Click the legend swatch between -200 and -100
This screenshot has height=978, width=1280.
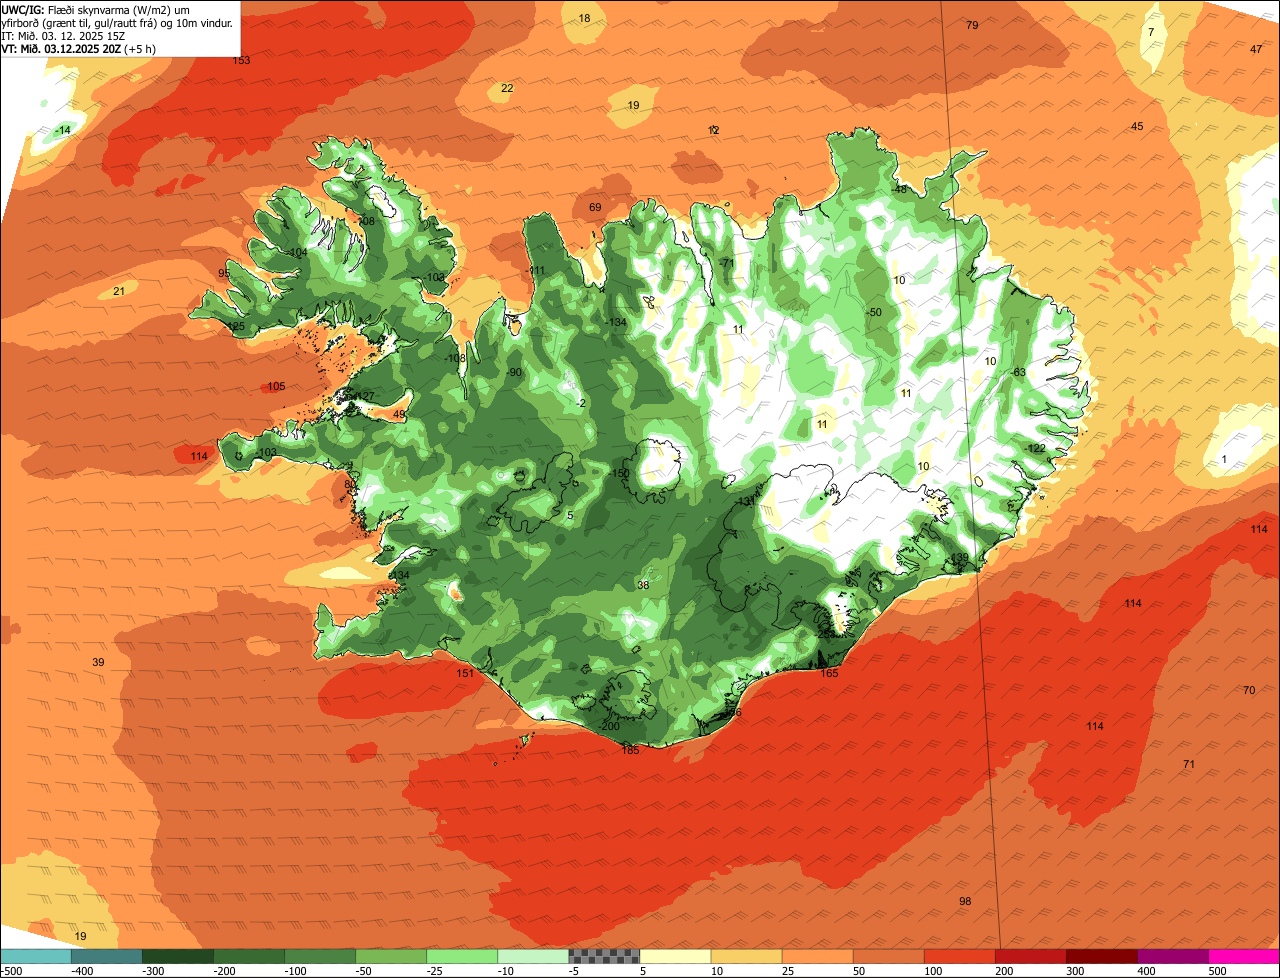tap(249, 956)
